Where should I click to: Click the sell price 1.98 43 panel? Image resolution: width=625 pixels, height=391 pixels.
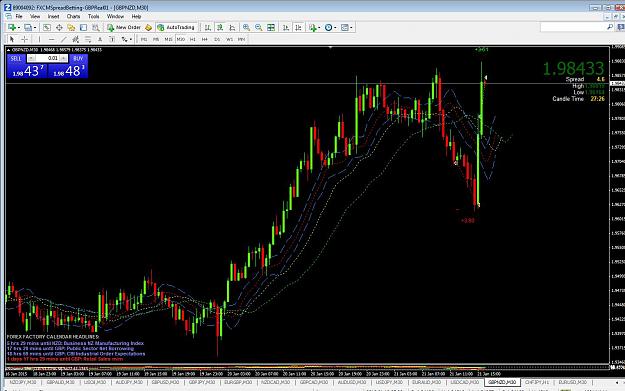[27, 71]
